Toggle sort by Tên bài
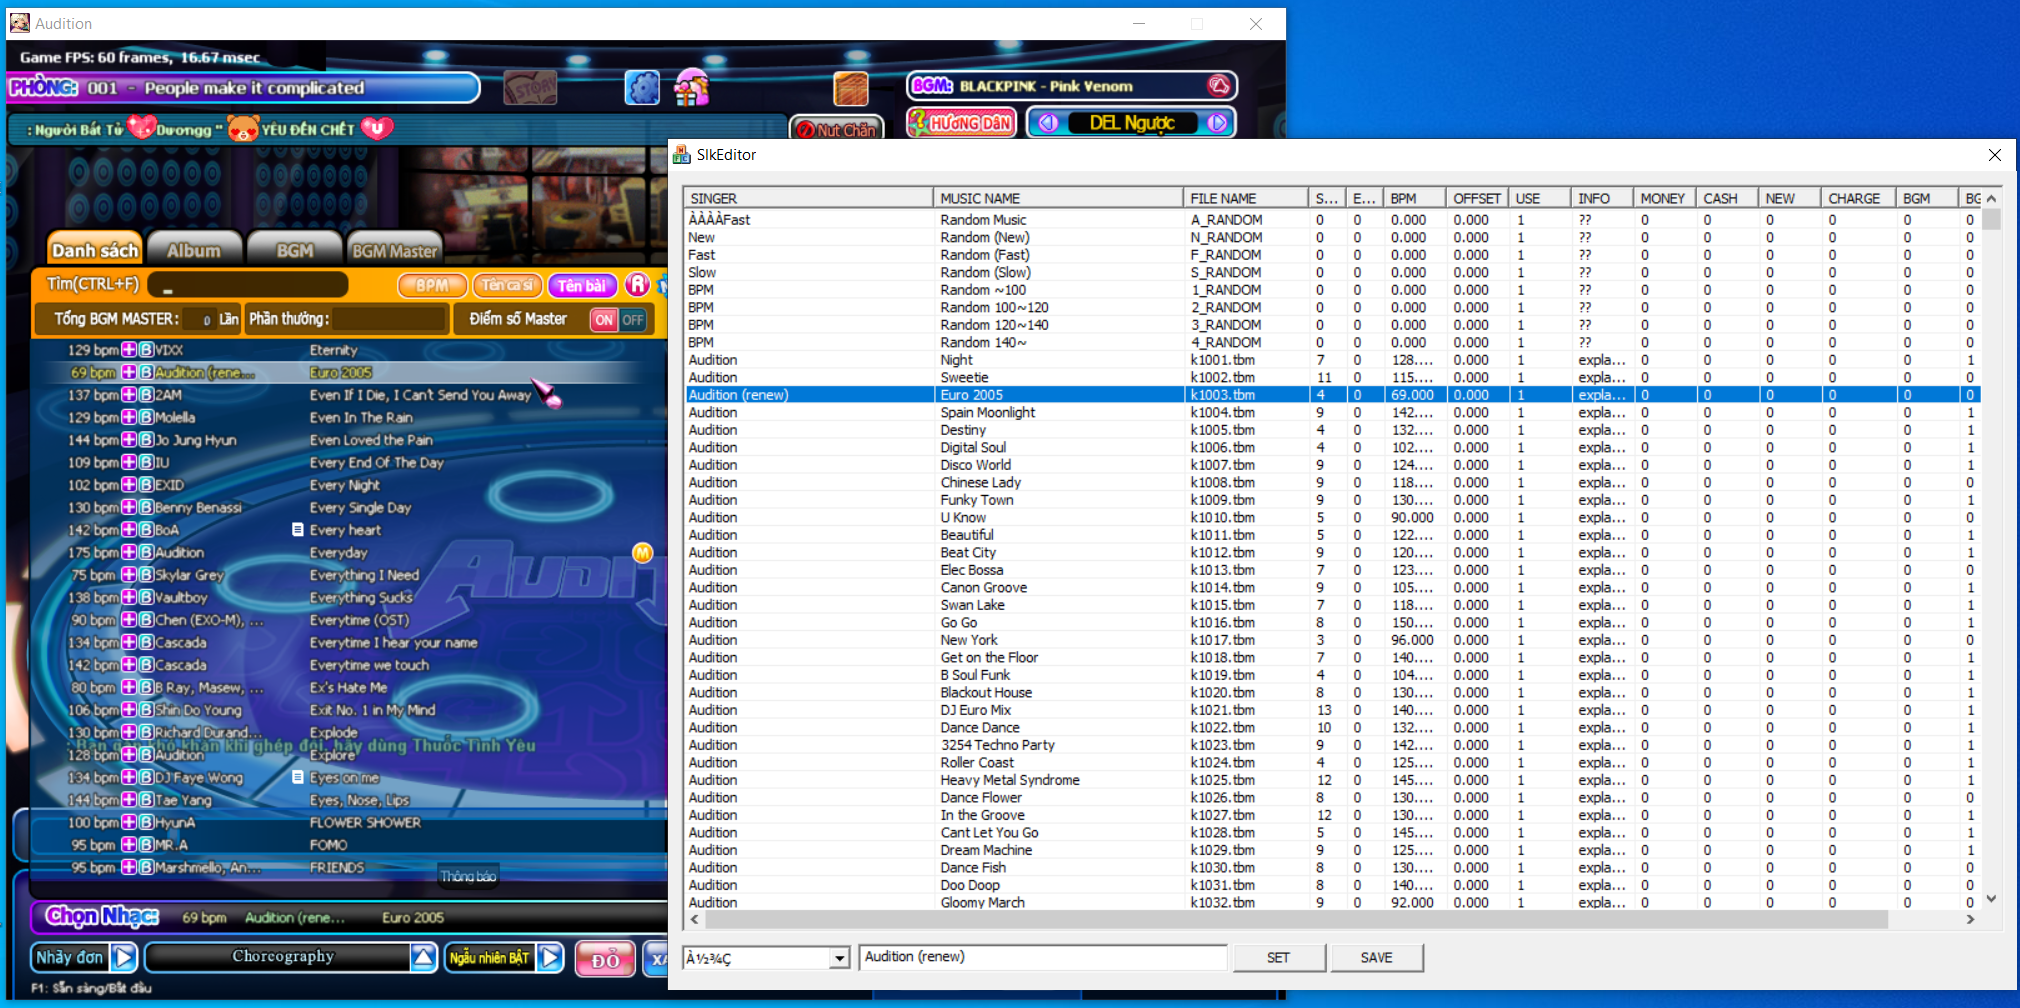This screenshot has height=1008, width=2020. (582, 285)
